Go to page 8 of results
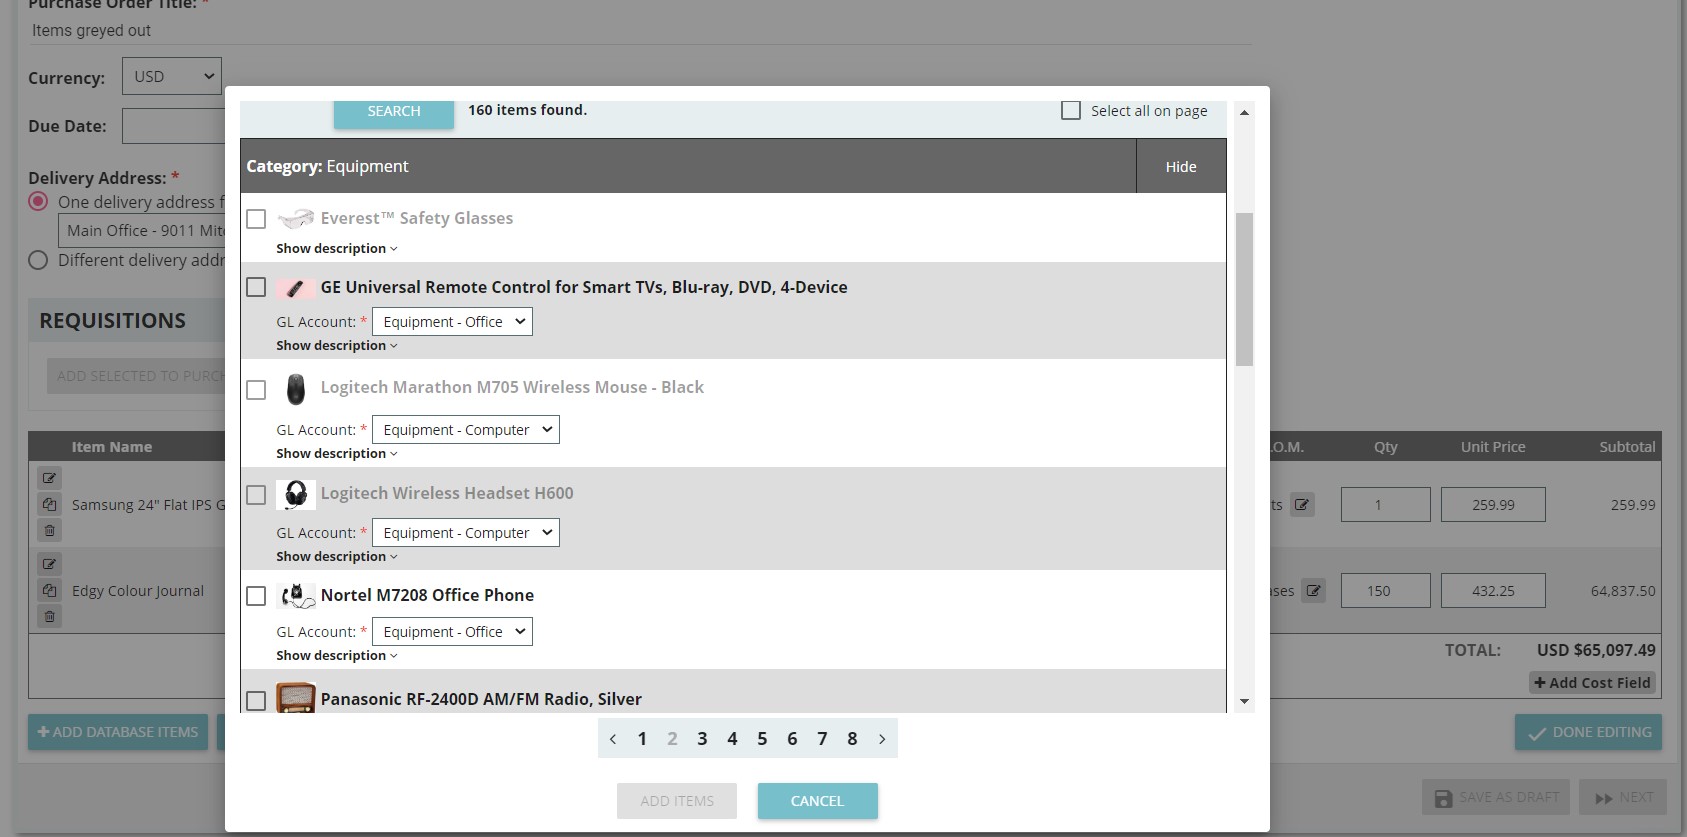1687x837 pixels. click(852, 739)
